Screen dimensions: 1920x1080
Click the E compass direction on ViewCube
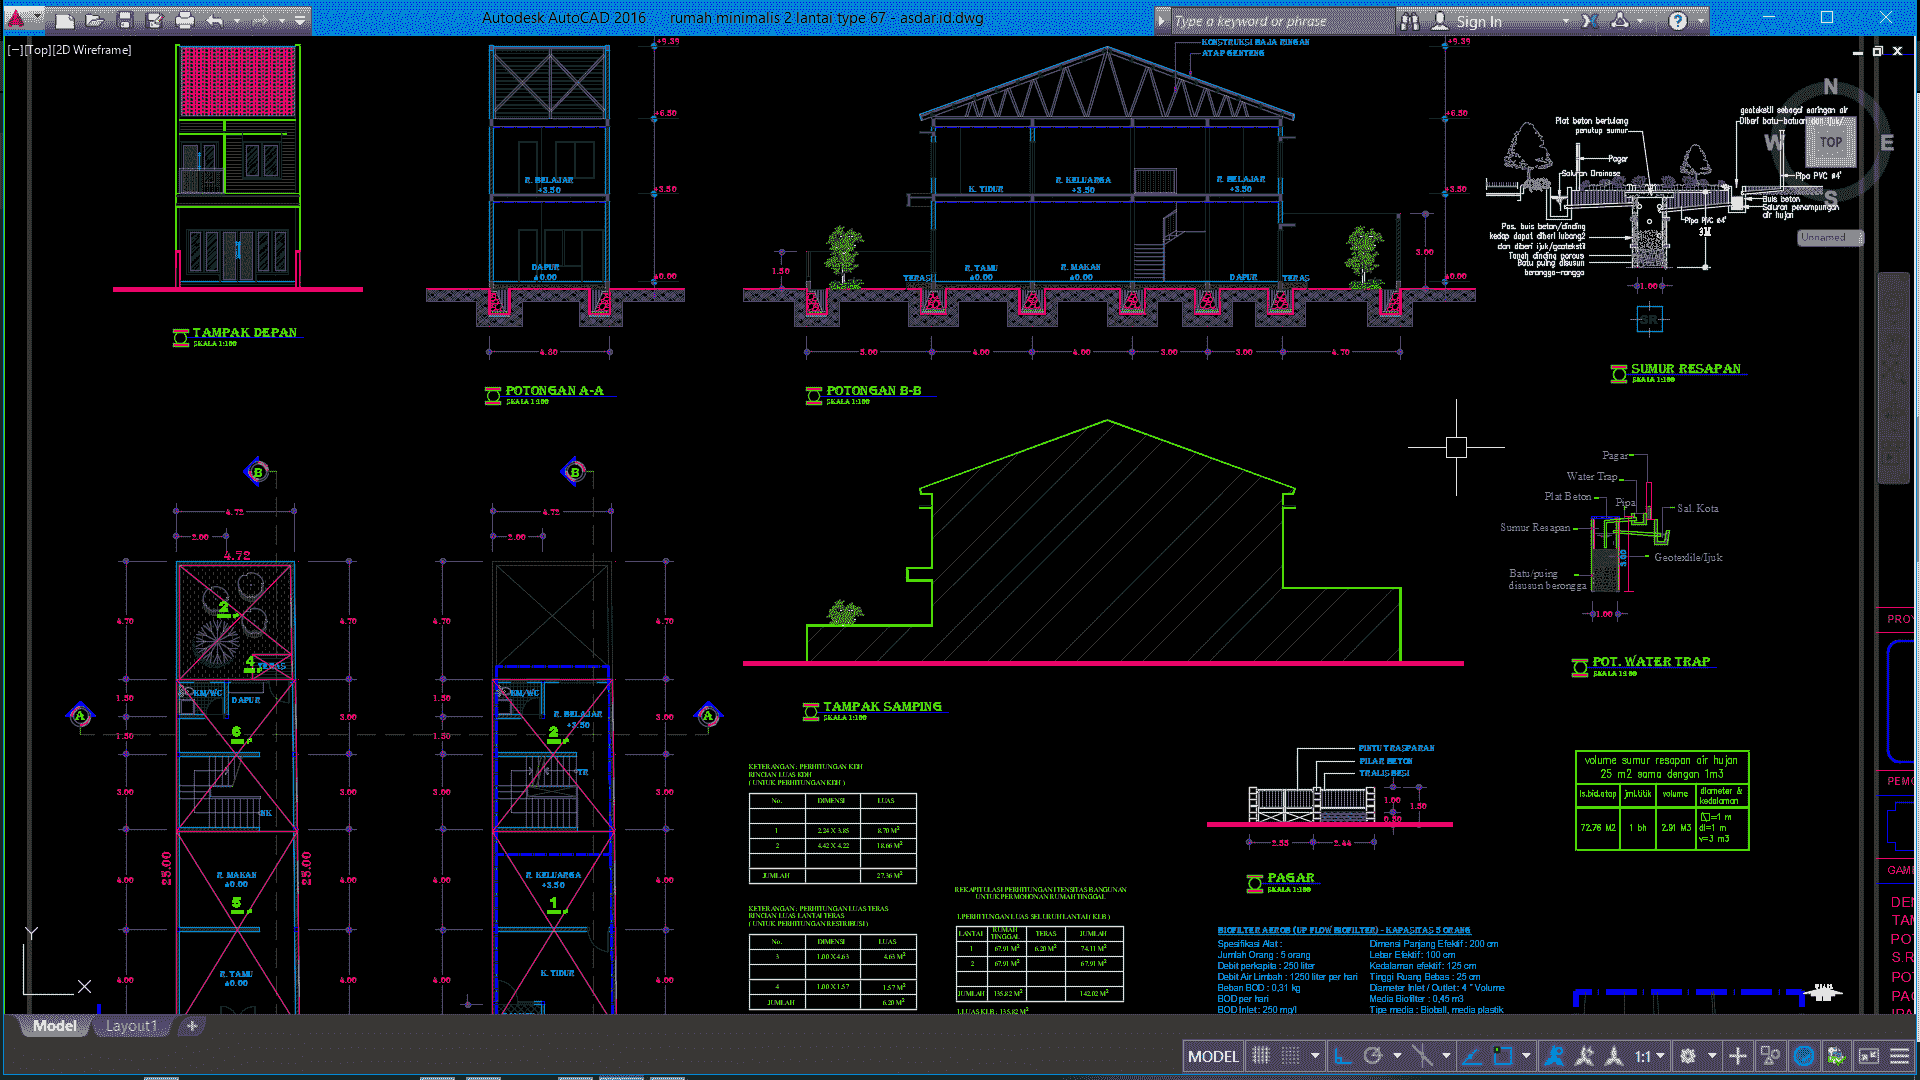coord(1887,143)
